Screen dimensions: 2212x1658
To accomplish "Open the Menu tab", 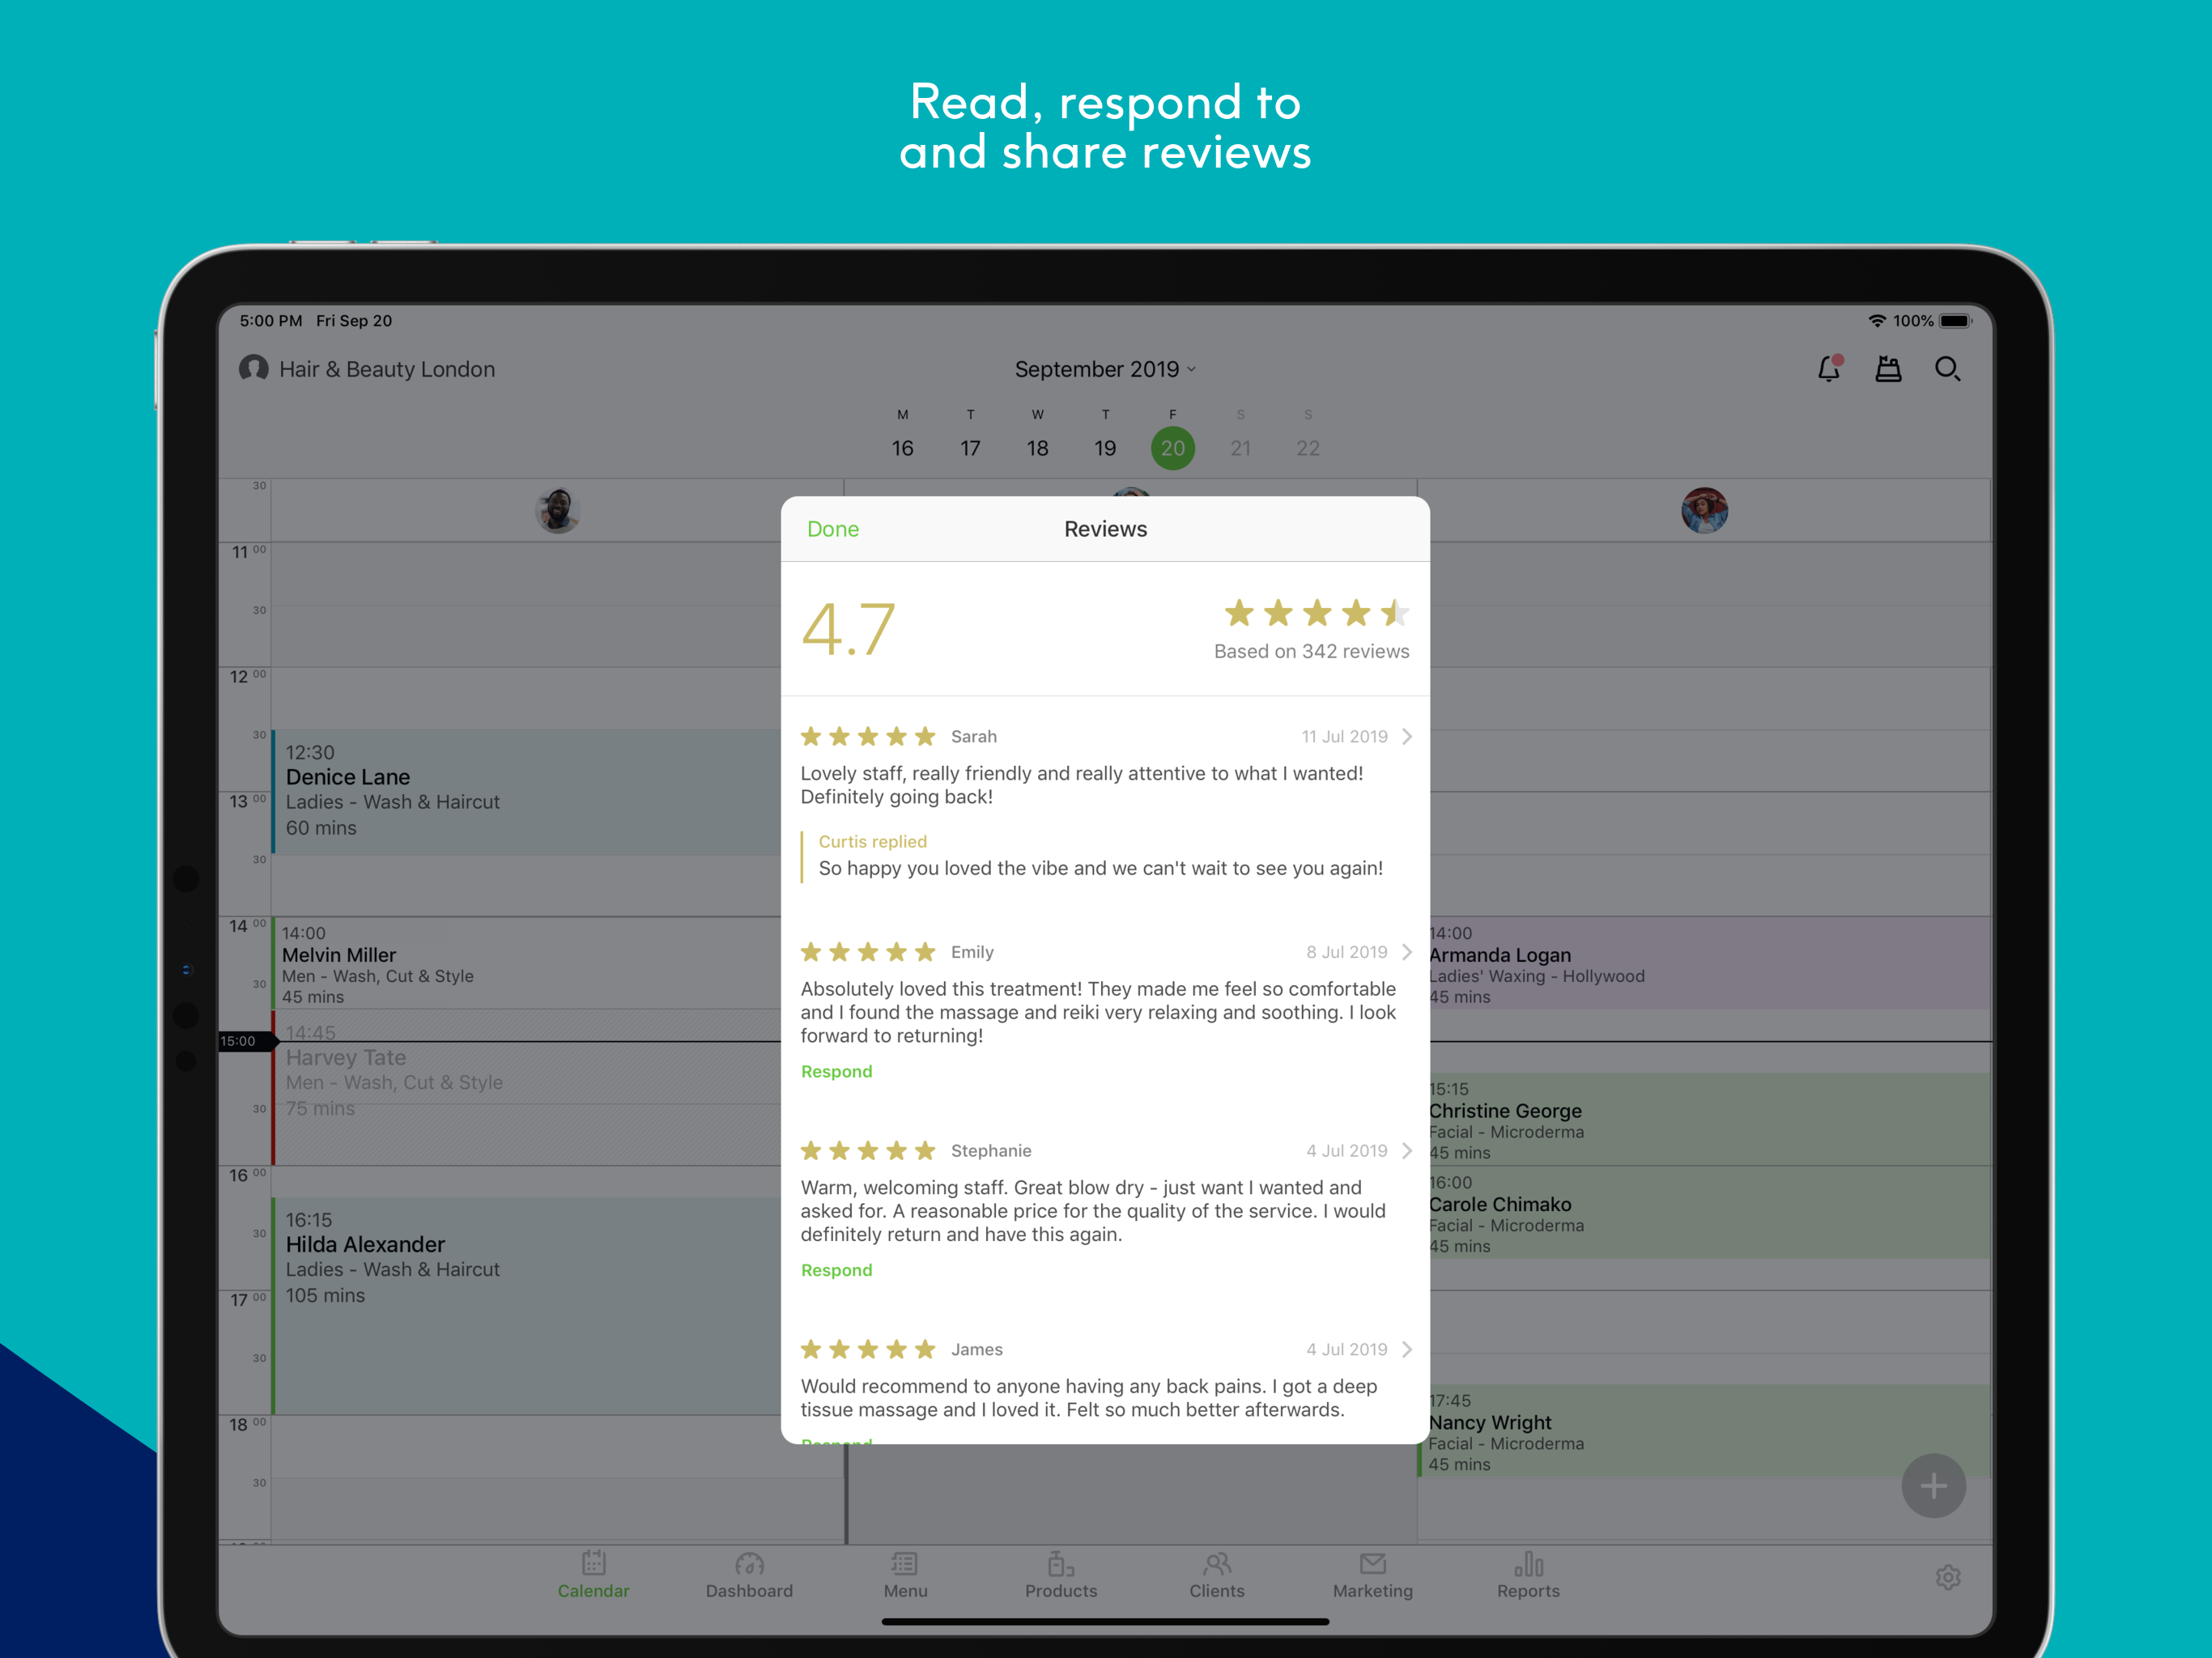I will click(905, 1575).
